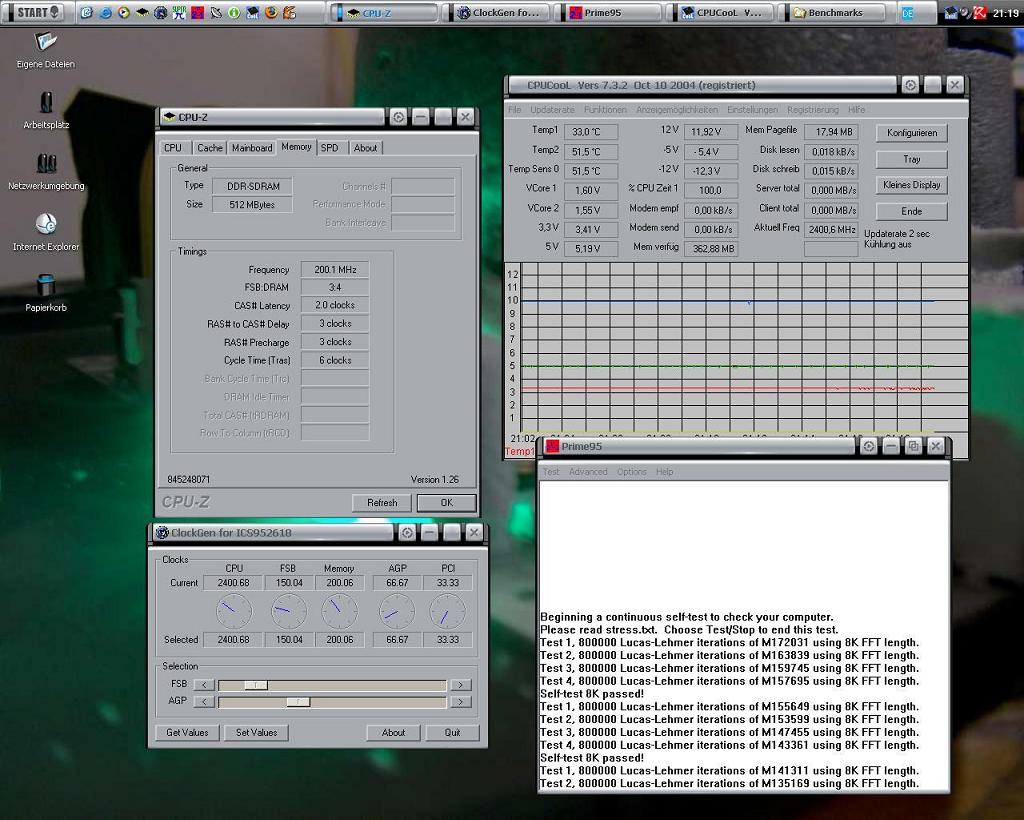Click CPUCool icon in system tray
This screenshot has height=820, width=1024.
point(952,12)
